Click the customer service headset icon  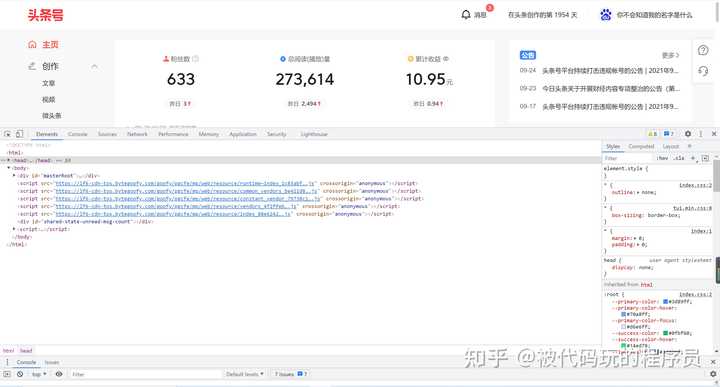click(x=703, y=71)
